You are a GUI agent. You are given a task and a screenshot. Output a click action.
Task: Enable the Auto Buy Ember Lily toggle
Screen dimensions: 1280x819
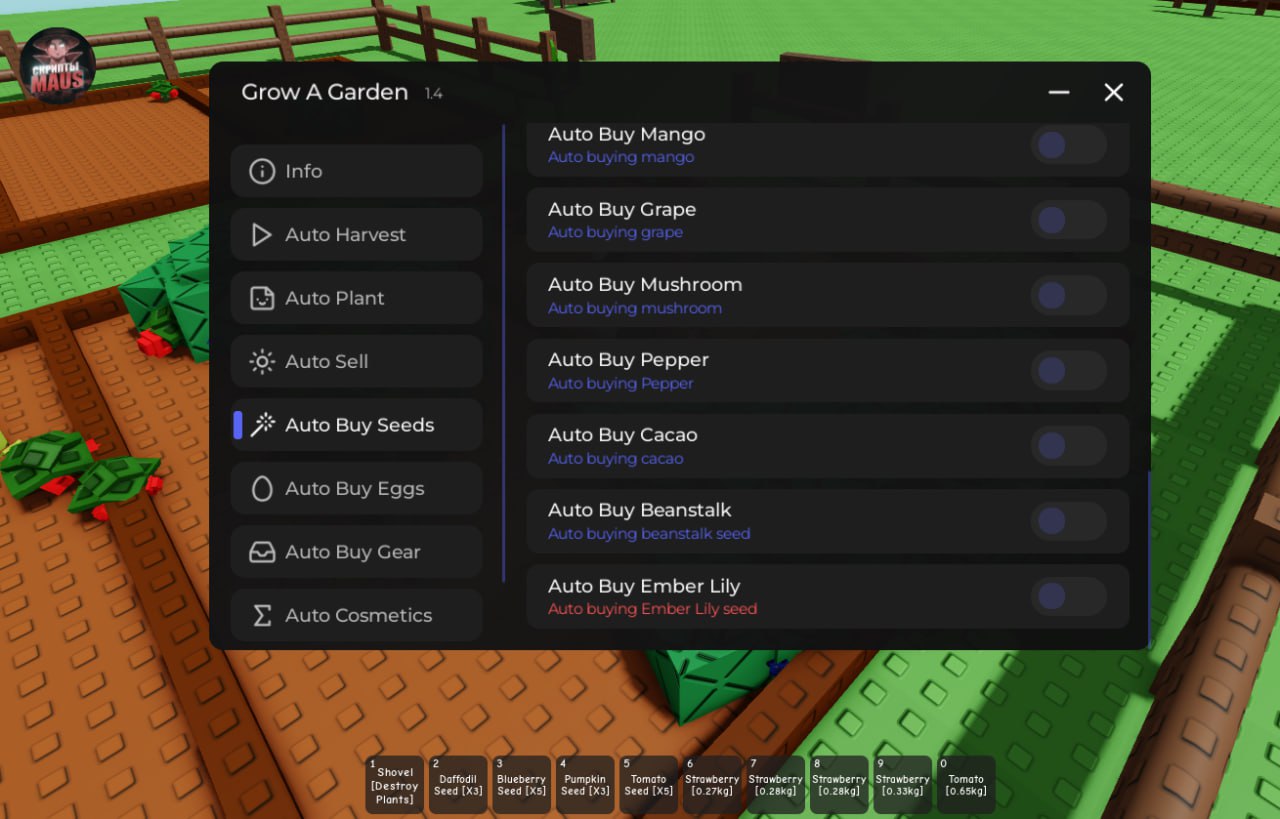[1069, 597]
